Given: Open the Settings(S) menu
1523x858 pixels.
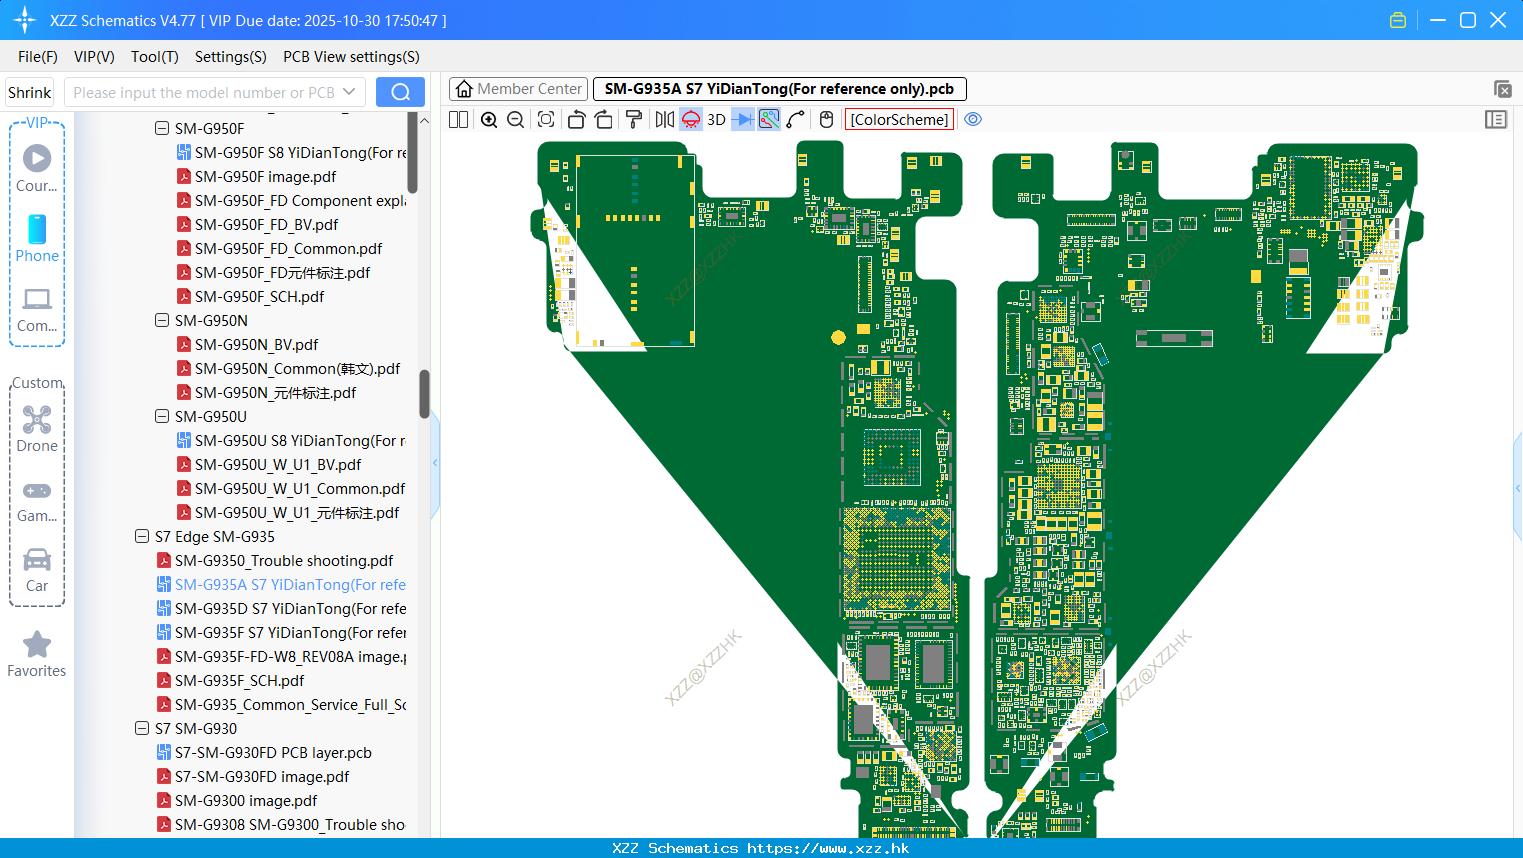Looking at the screenshot, I should click(x=231, y=57).
